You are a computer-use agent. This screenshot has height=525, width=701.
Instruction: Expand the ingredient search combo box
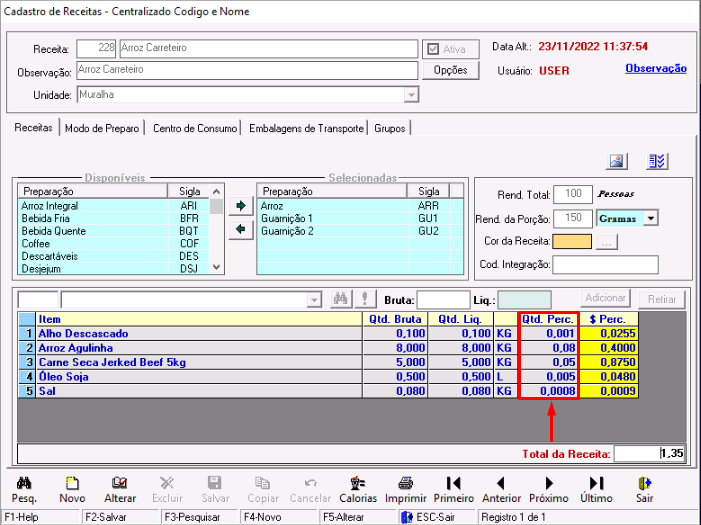(314, 299)
